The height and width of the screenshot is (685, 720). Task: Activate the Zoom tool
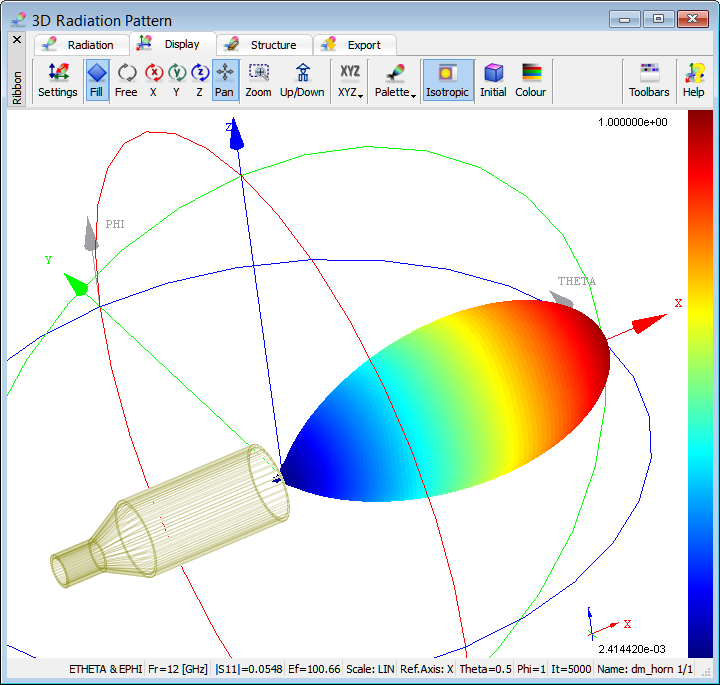(x=258, y=80)
